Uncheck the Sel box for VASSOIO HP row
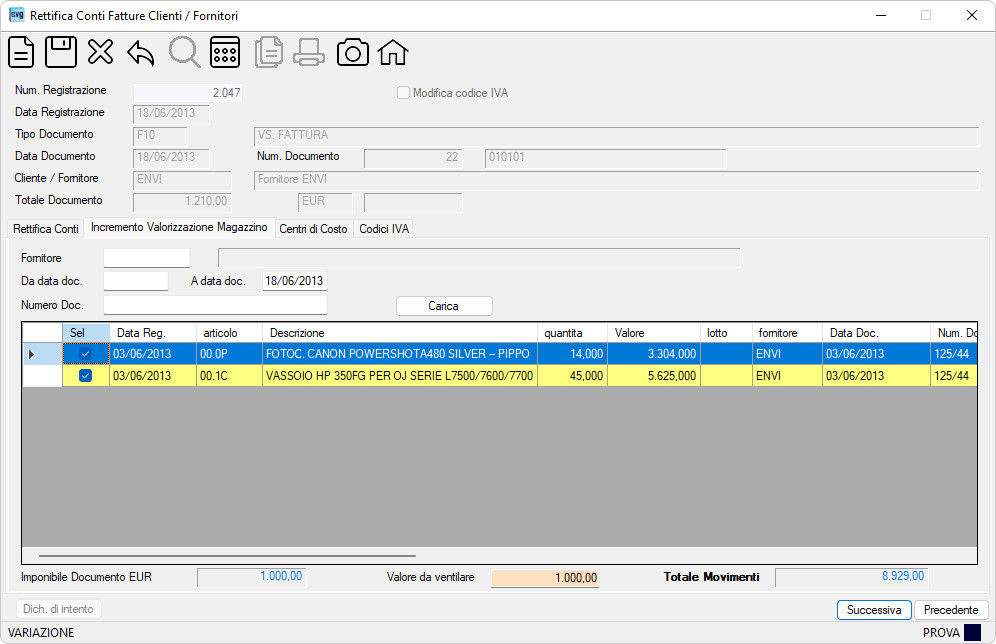 point(85,376)
